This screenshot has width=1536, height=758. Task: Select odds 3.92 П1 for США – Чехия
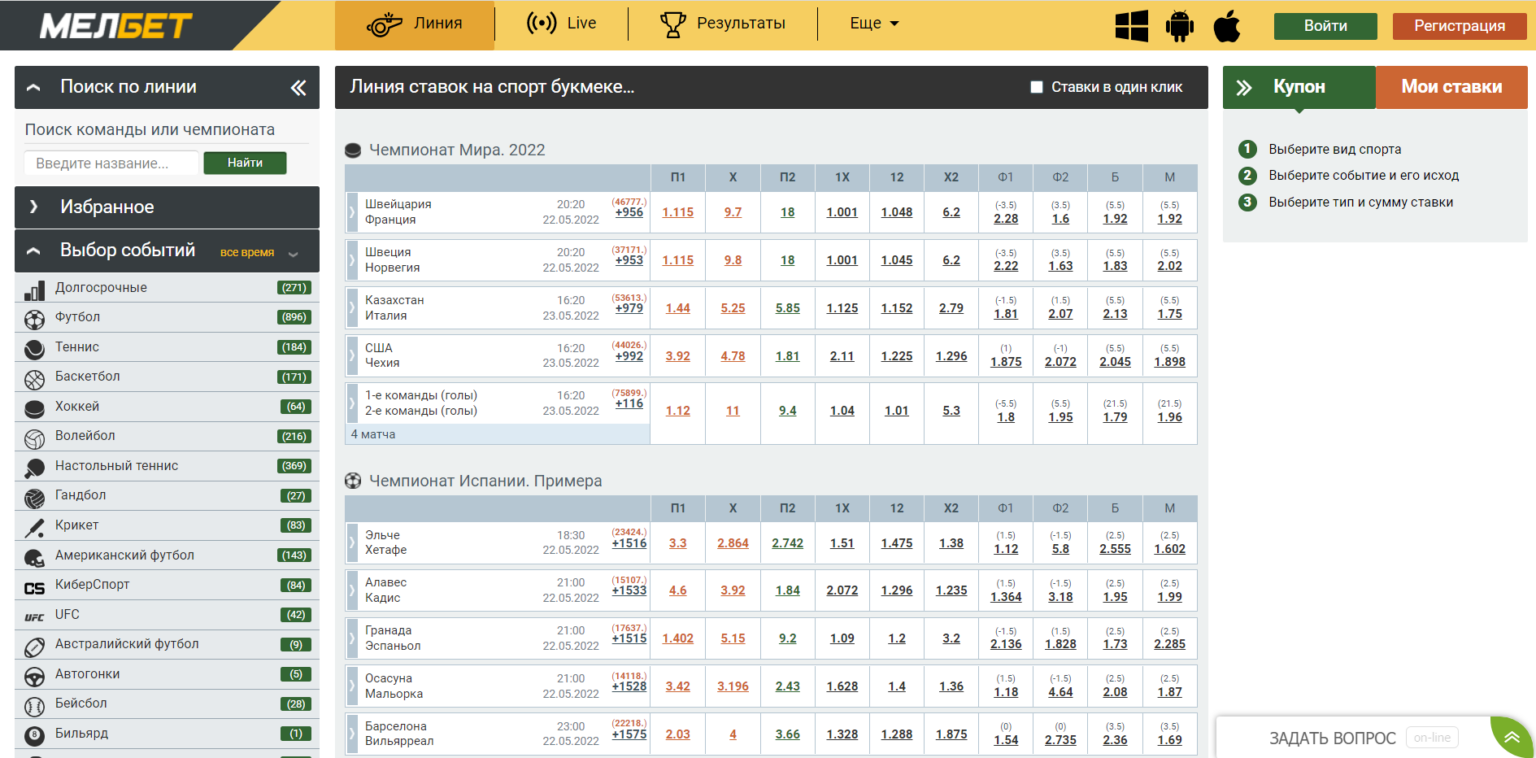[x=678, y=356]
